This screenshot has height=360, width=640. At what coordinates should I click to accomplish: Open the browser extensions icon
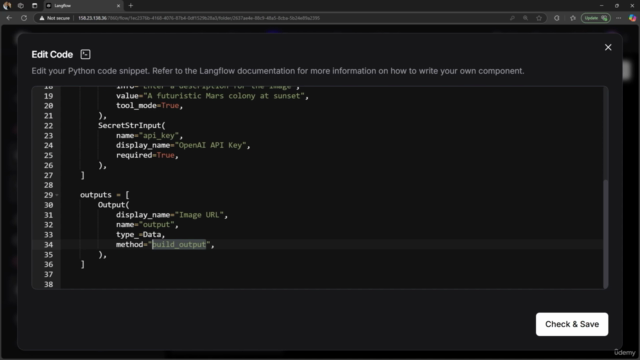[x=557, y=18]
